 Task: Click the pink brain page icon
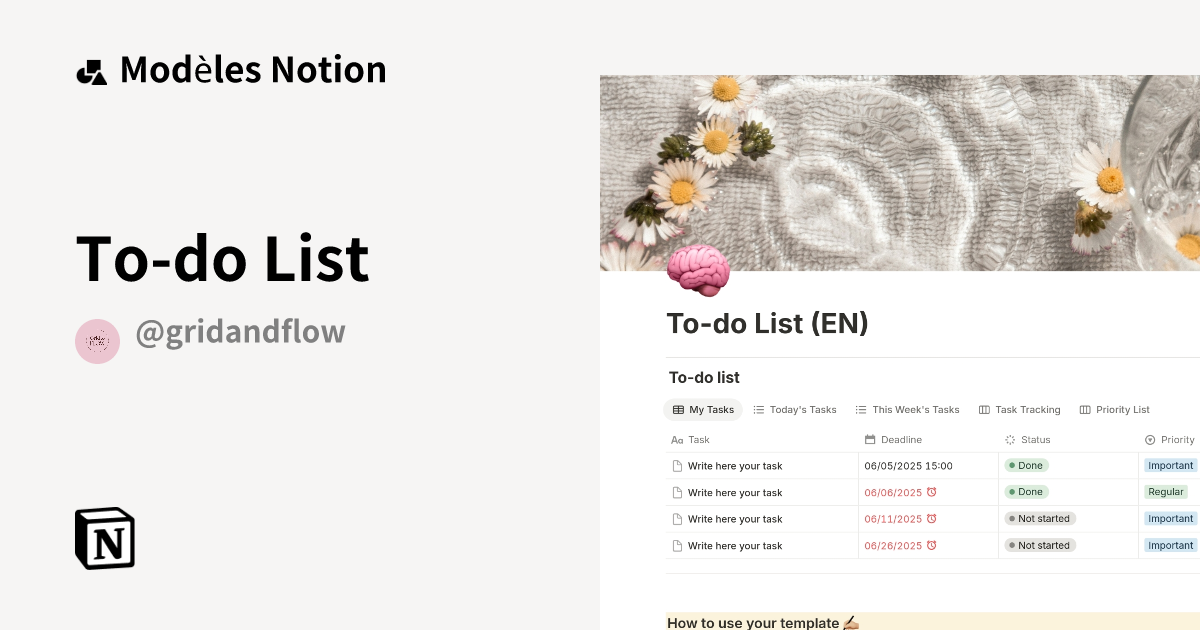697,268
